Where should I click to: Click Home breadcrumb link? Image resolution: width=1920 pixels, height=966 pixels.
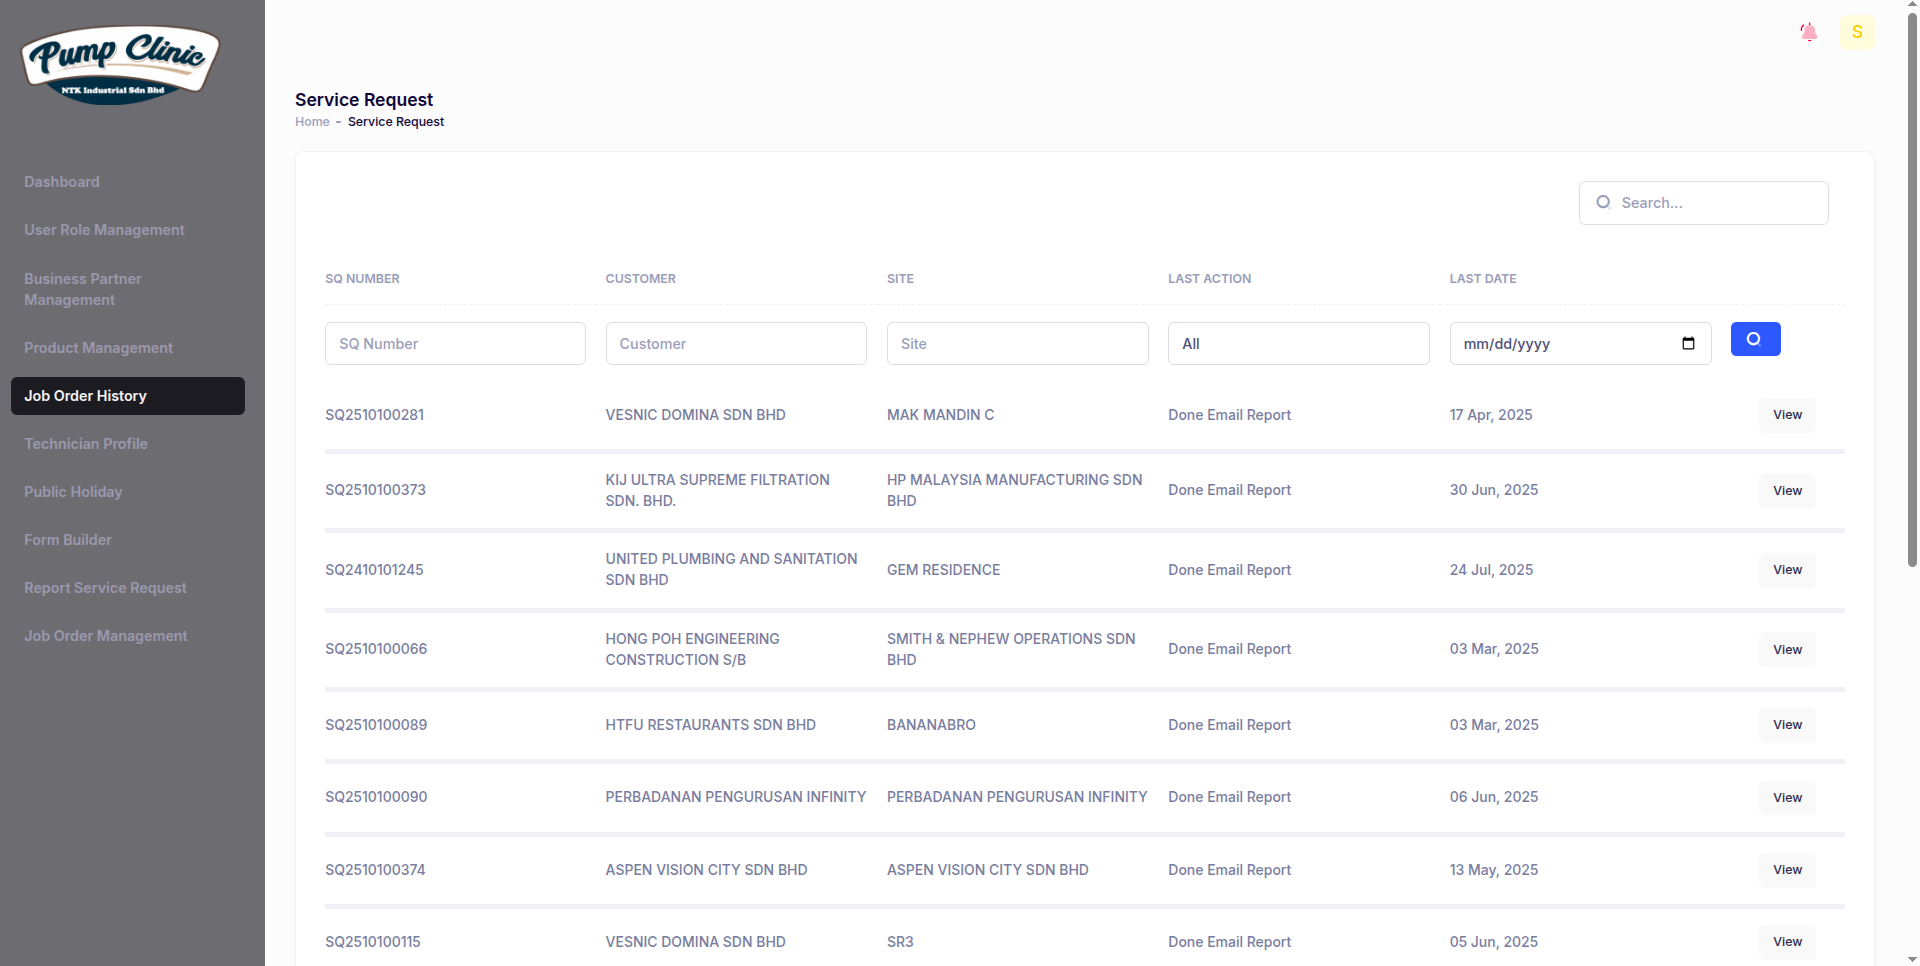click(x=312, y=122)
